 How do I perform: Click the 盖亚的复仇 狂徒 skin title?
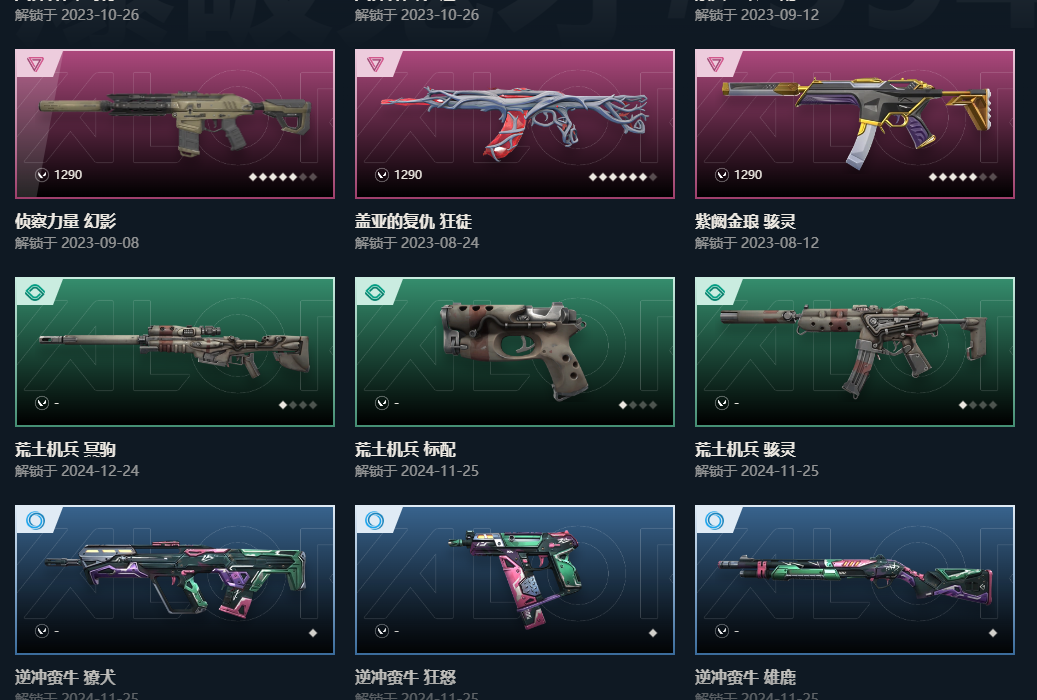point(413,222)
